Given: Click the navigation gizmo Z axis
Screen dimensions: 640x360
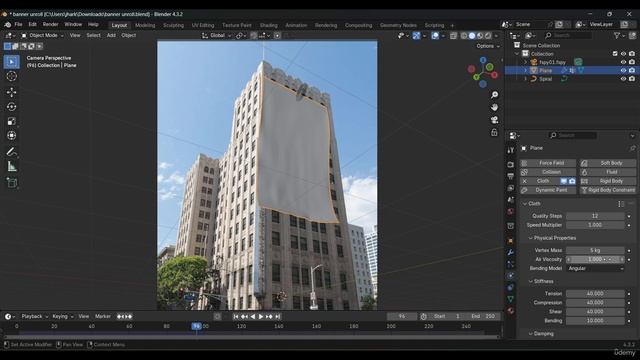Looking at the screenshot, I should coord(483,60).
